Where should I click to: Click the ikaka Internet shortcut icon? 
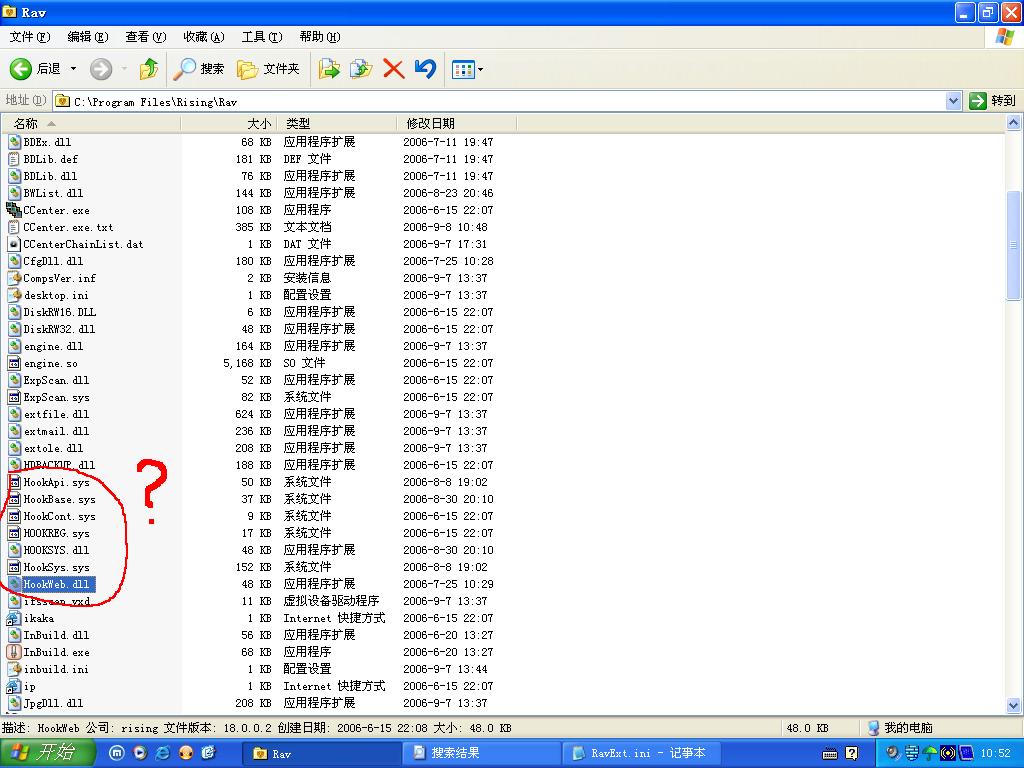point(14,618)
